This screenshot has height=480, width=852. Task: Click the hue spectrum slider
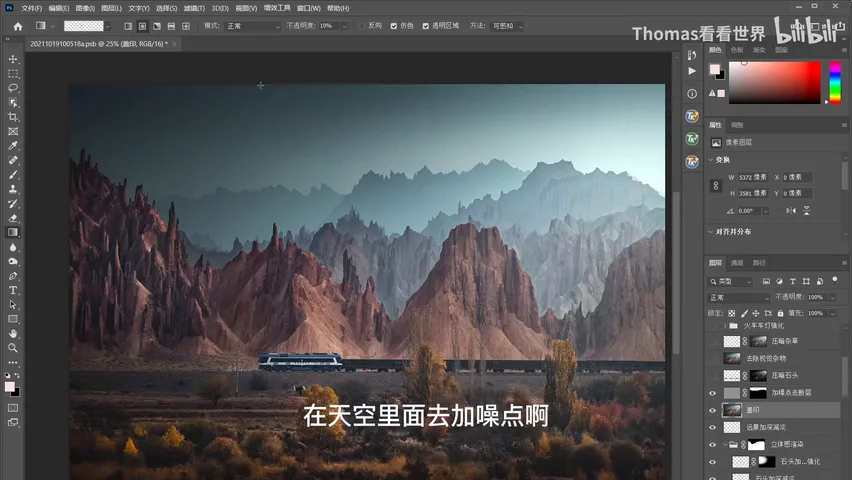(x=835, y=82)
